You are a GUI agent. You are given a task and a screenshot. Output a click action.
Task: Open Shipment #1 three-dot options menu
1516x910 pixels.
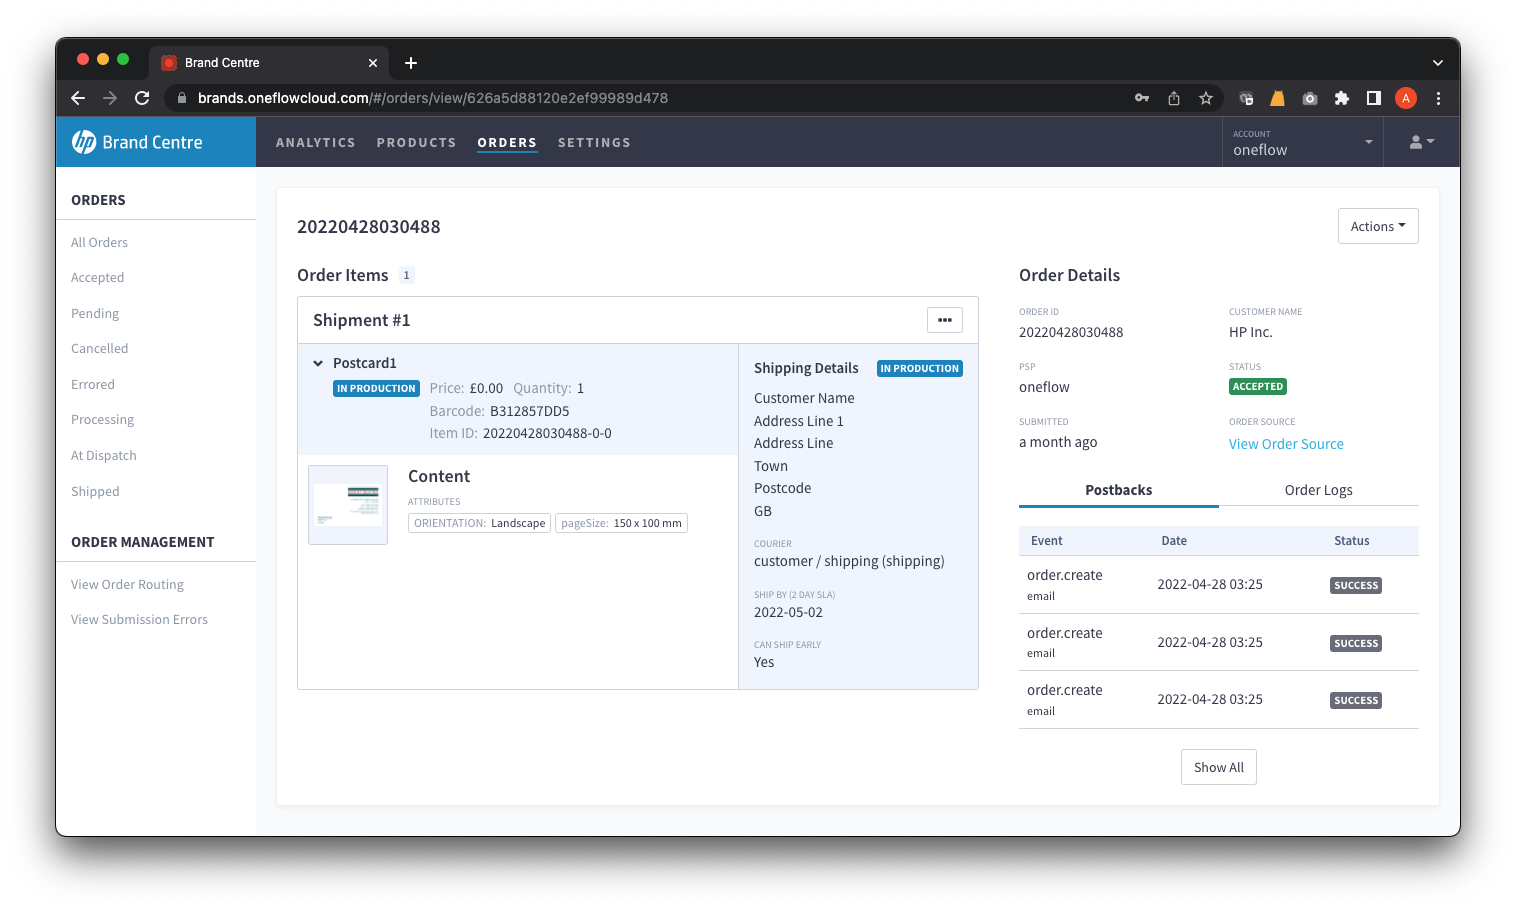(x=944, y=320)
